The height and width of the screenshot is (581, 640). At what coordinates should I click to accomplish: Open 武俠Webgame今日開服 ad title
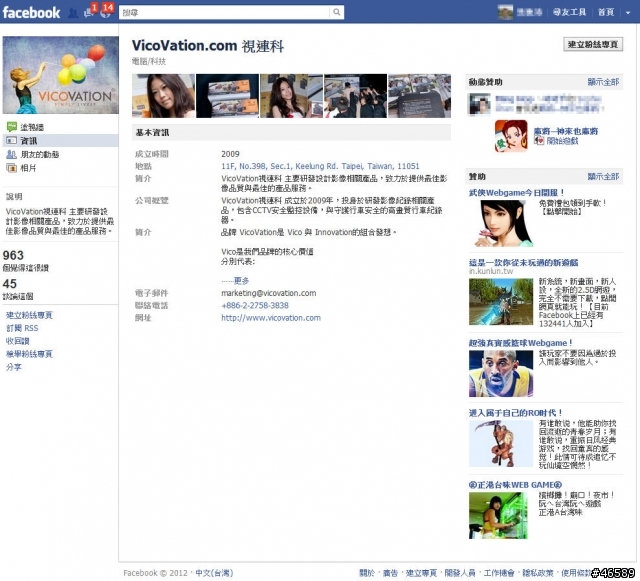516,193
